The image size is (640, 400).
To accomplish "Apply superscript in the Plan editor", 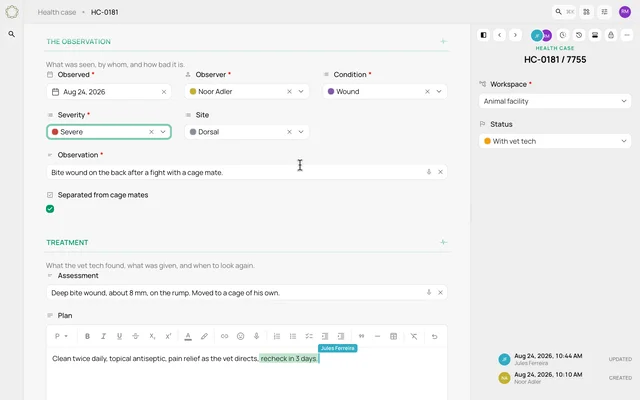I will [168, 336].
